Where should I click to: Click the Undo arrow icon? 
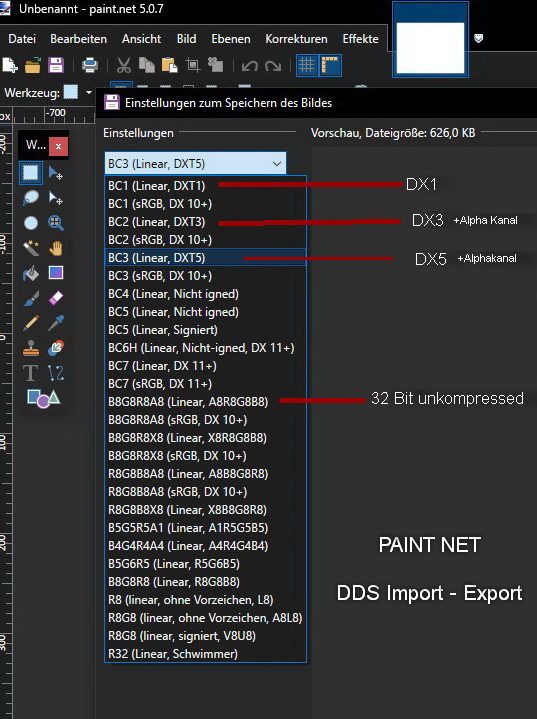tap(249, 66)
